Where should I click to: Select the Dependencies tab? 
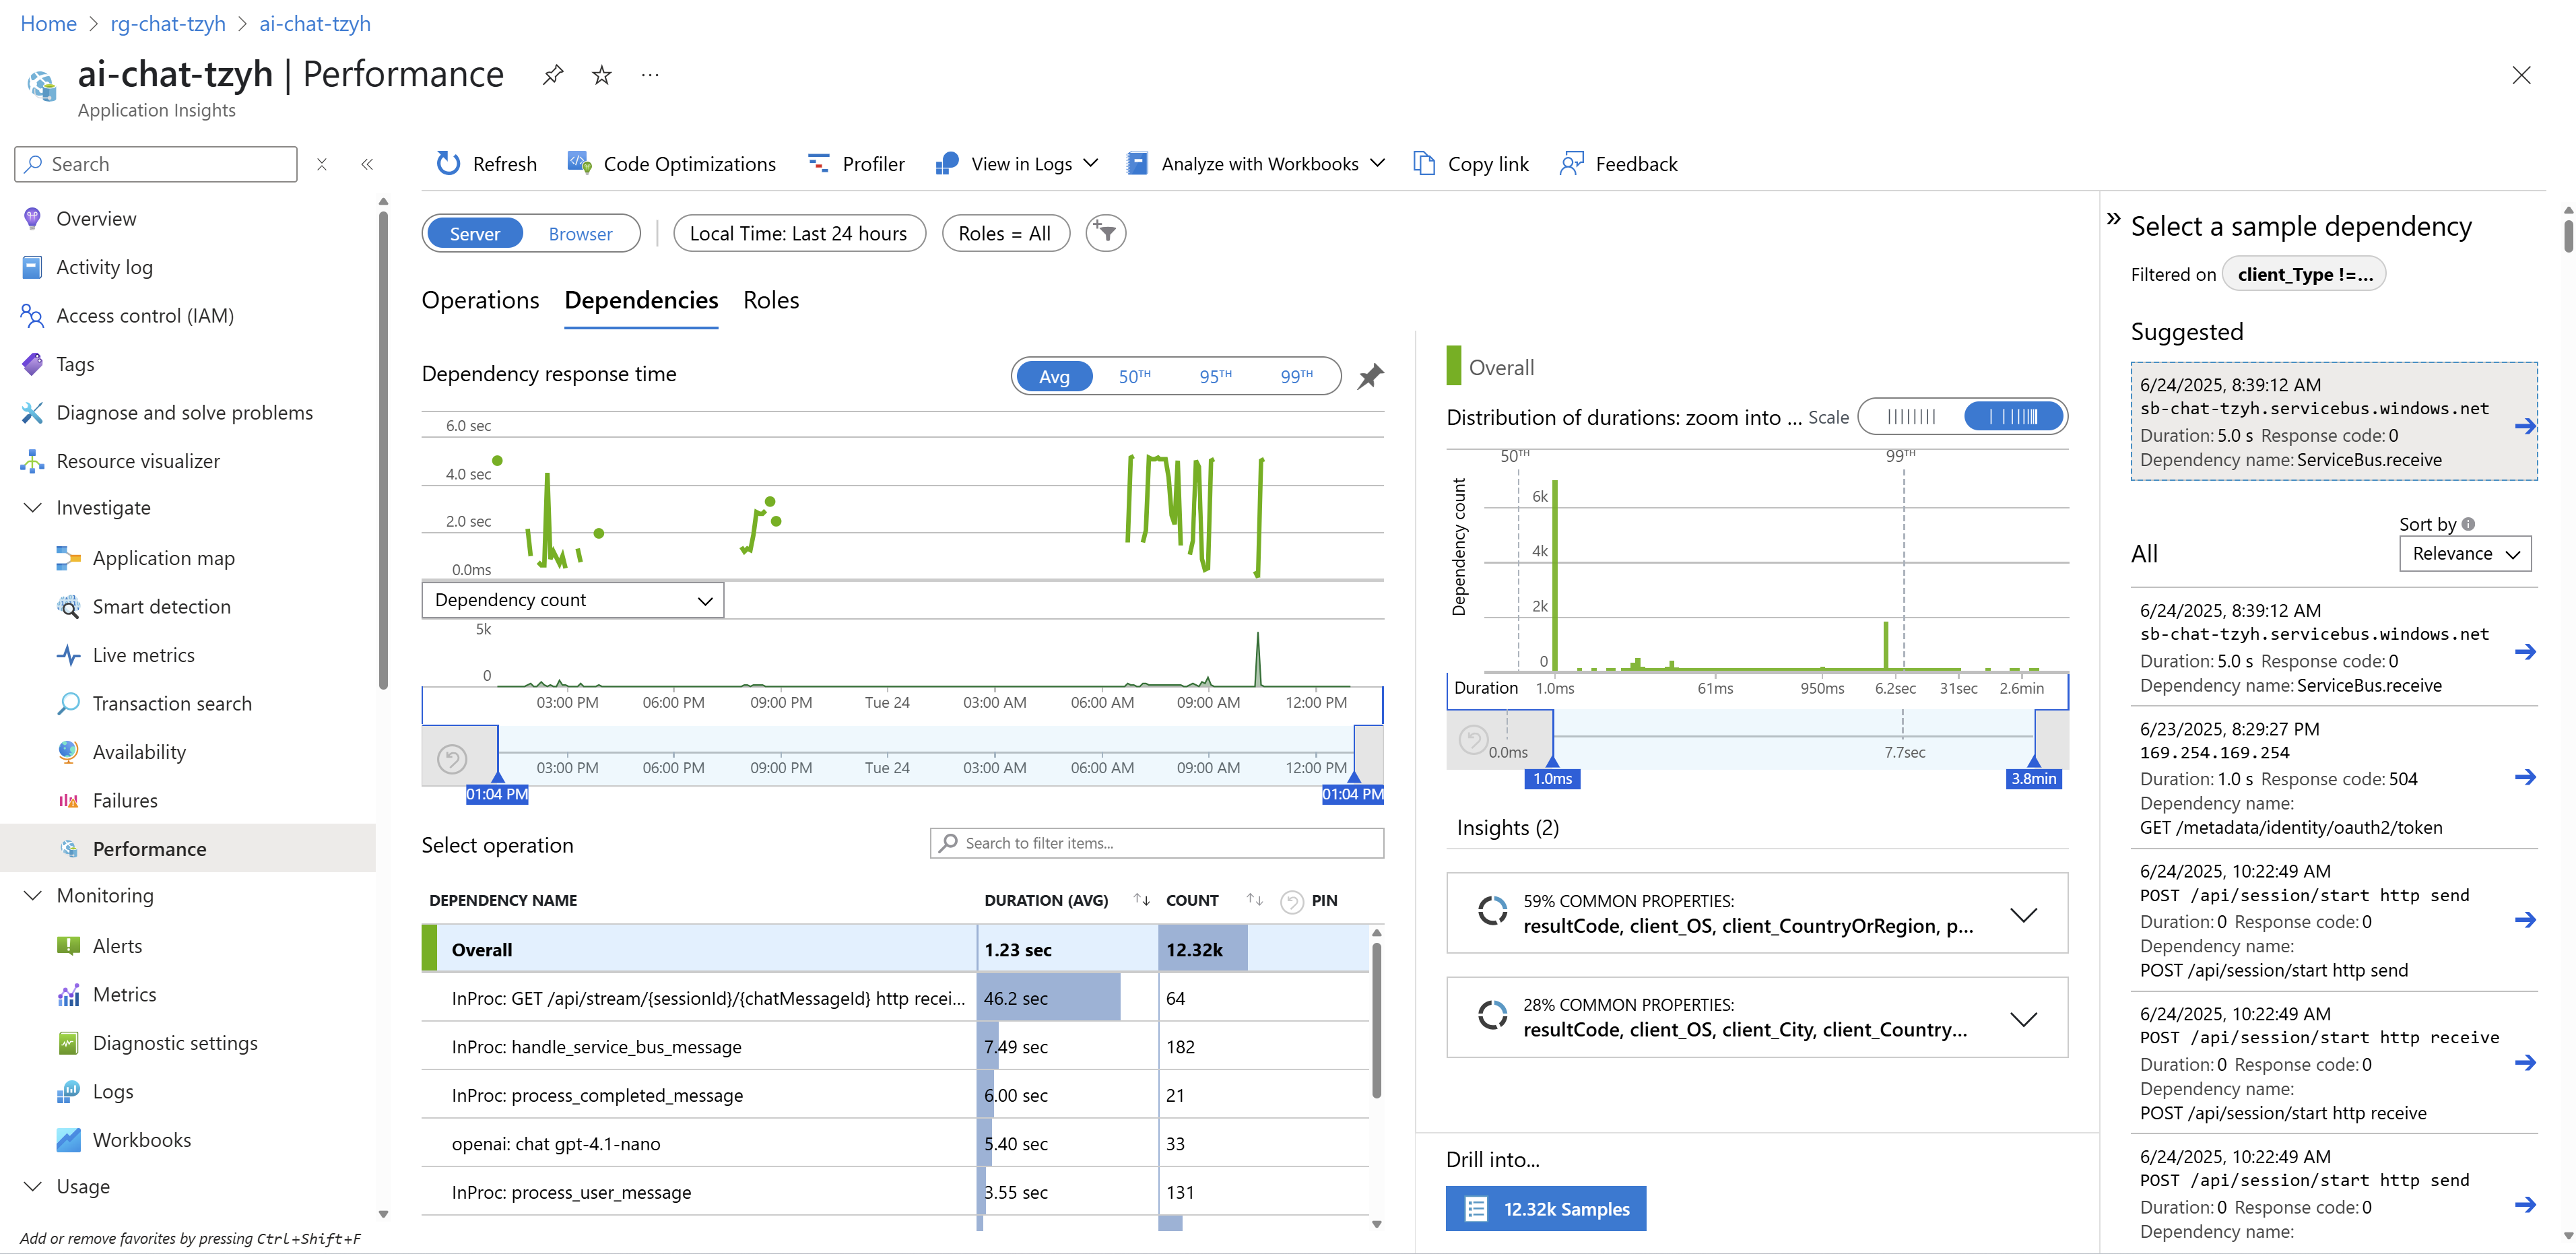(x=641, y=300)
